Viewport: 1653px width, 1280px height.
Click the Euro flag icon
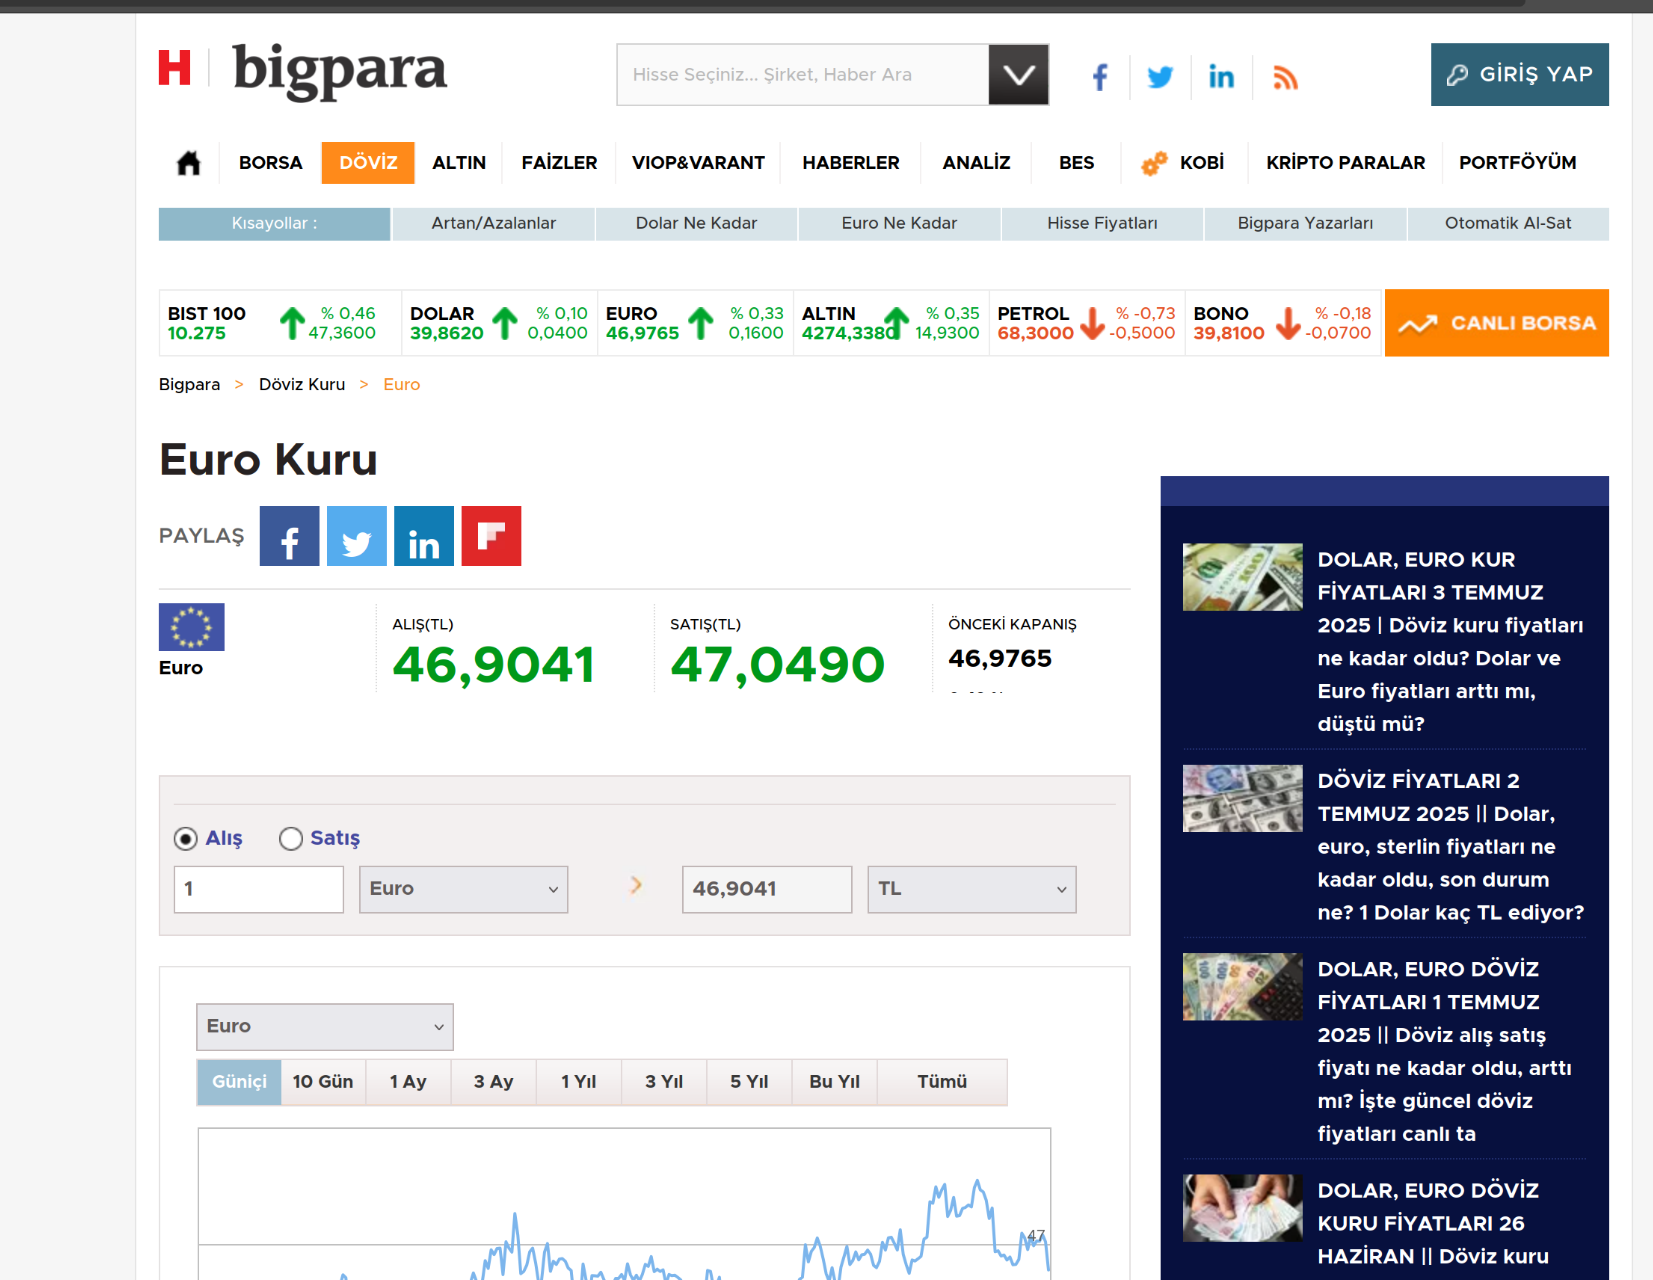pyautogui.click(x=192, y=627)
